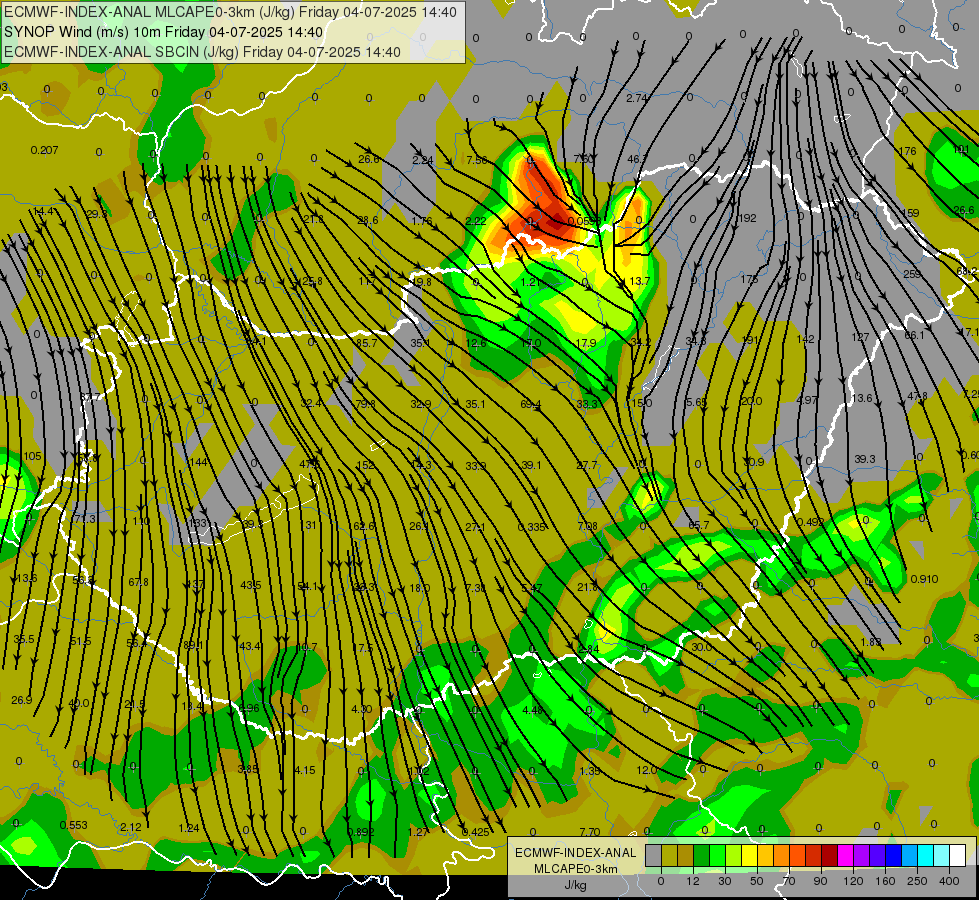Screen dimensions: 979x900
Task: Click the map value 0.207
Action: tap(44, 150)
